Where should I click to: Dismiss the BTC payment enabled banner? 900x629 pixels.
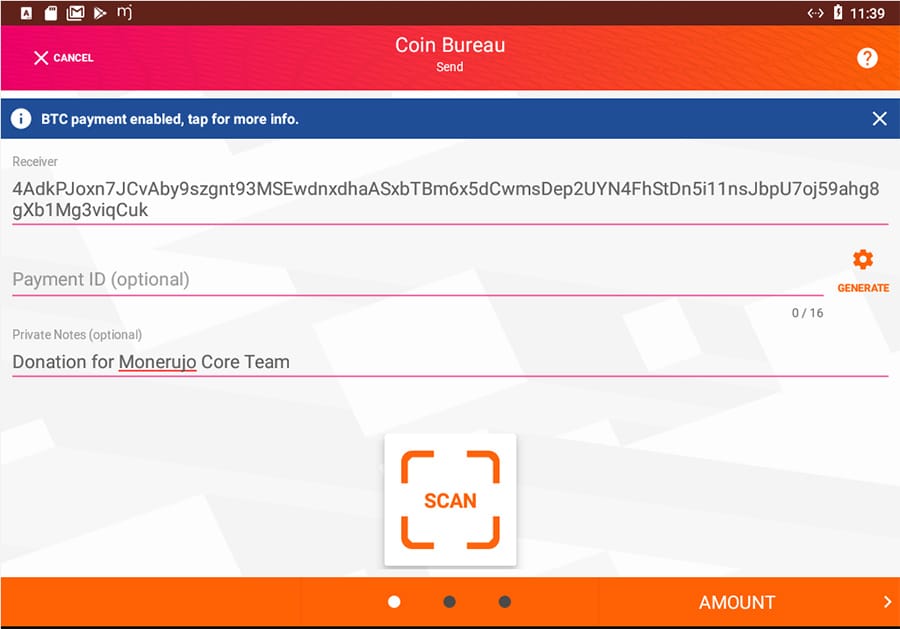tap(879, 119)
